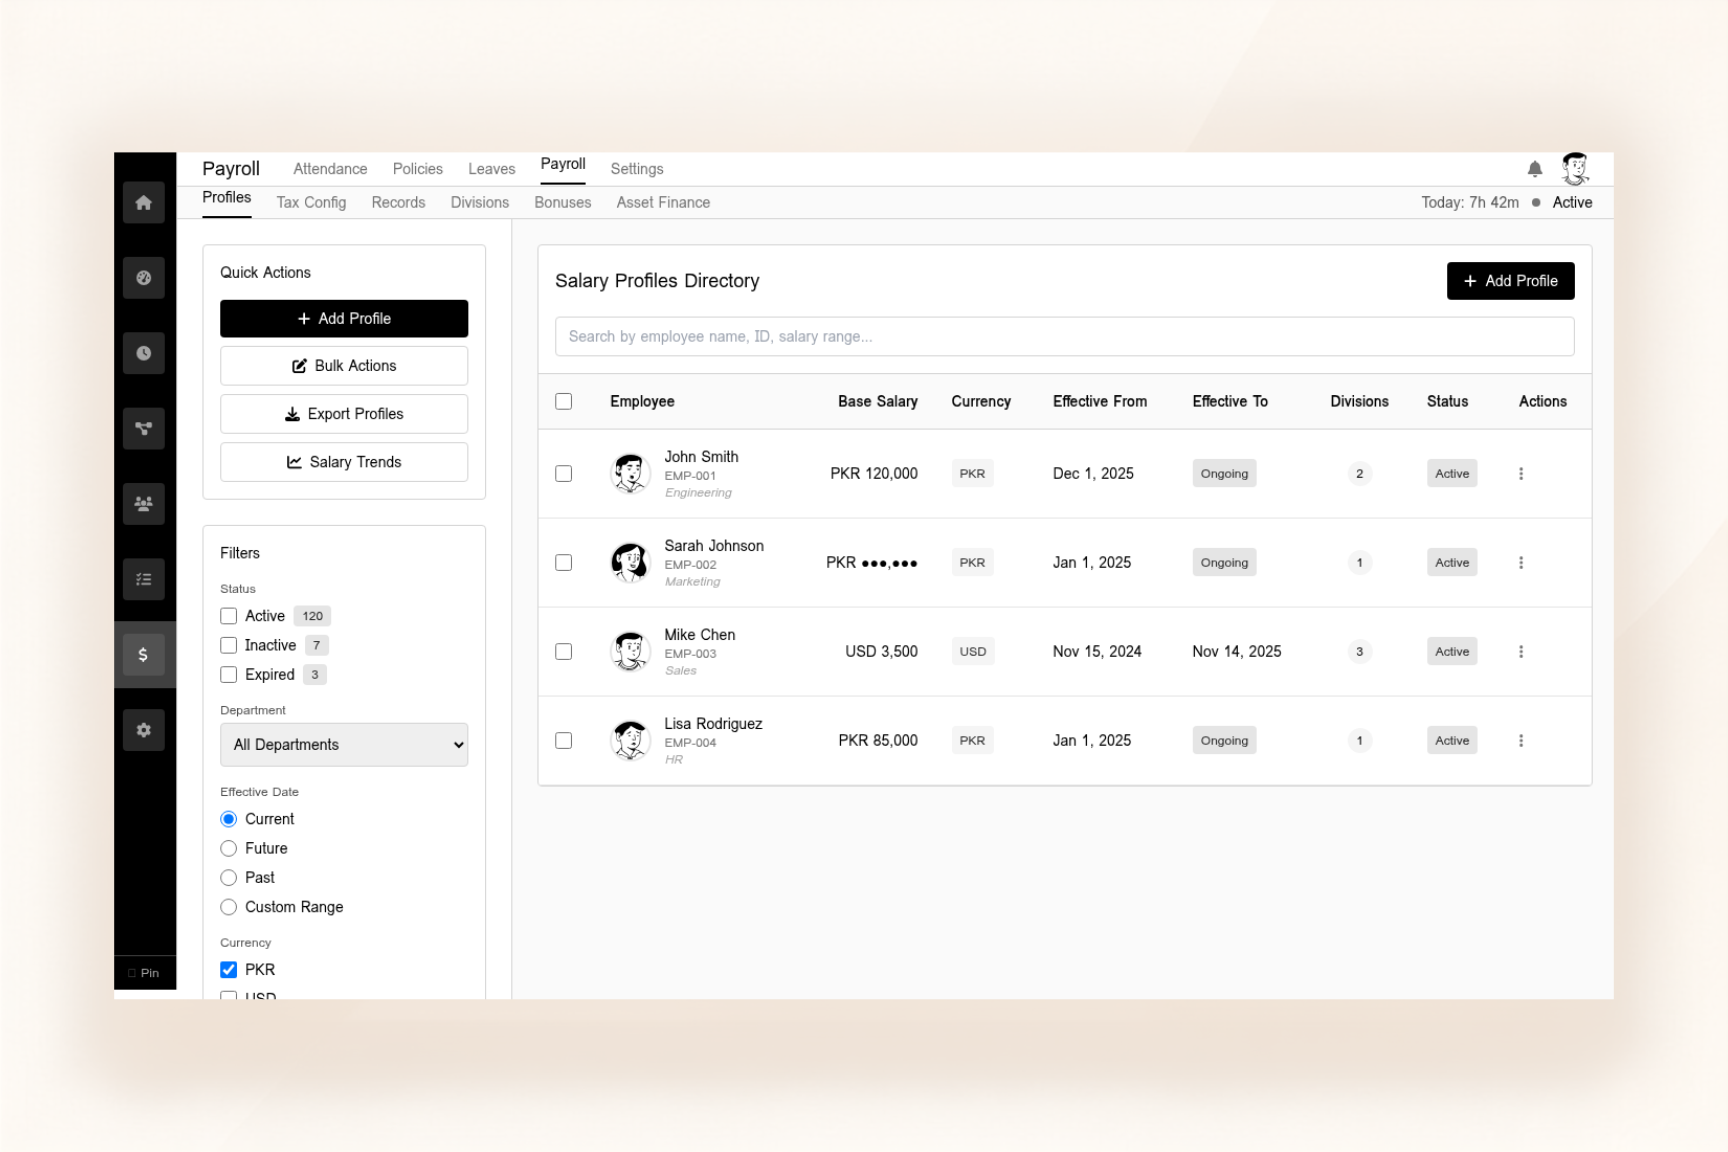
Task: Click Add Profile in Quick Actions
Action: (x=344, y=319)
